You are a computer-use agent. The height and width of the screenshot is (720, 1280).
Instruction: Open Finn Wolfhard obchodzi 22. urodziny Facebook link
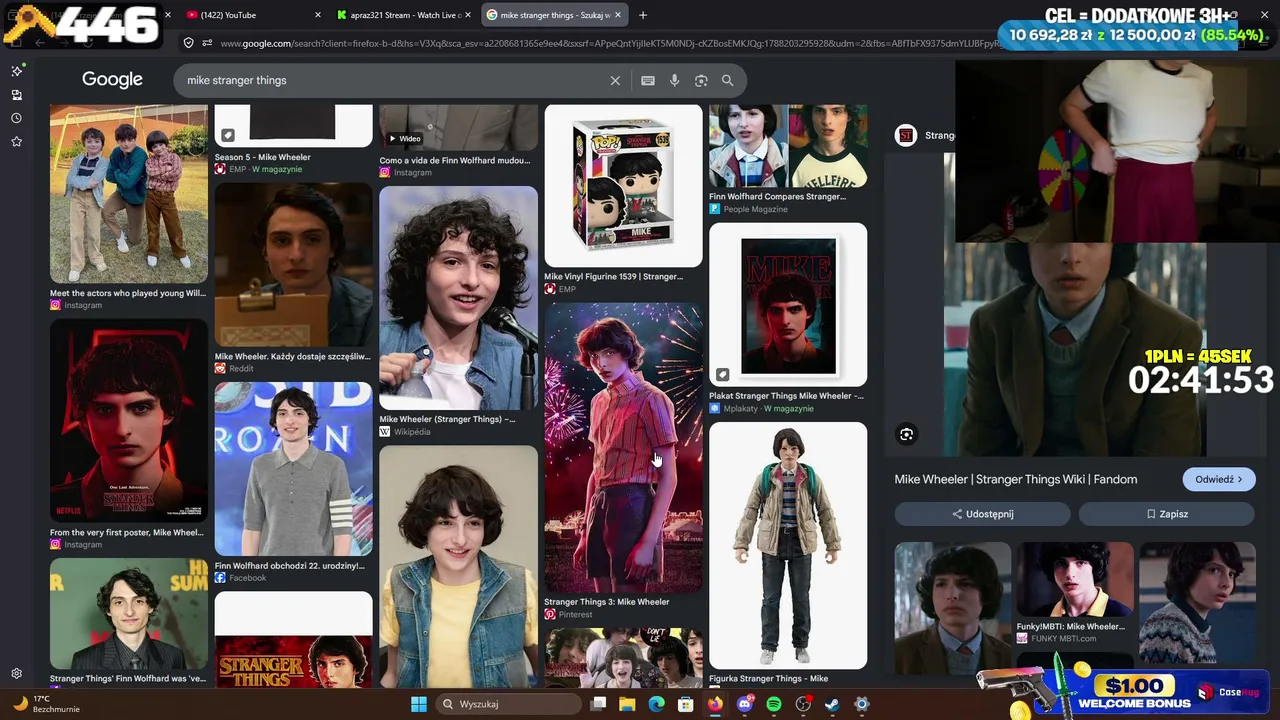[289, 566]
